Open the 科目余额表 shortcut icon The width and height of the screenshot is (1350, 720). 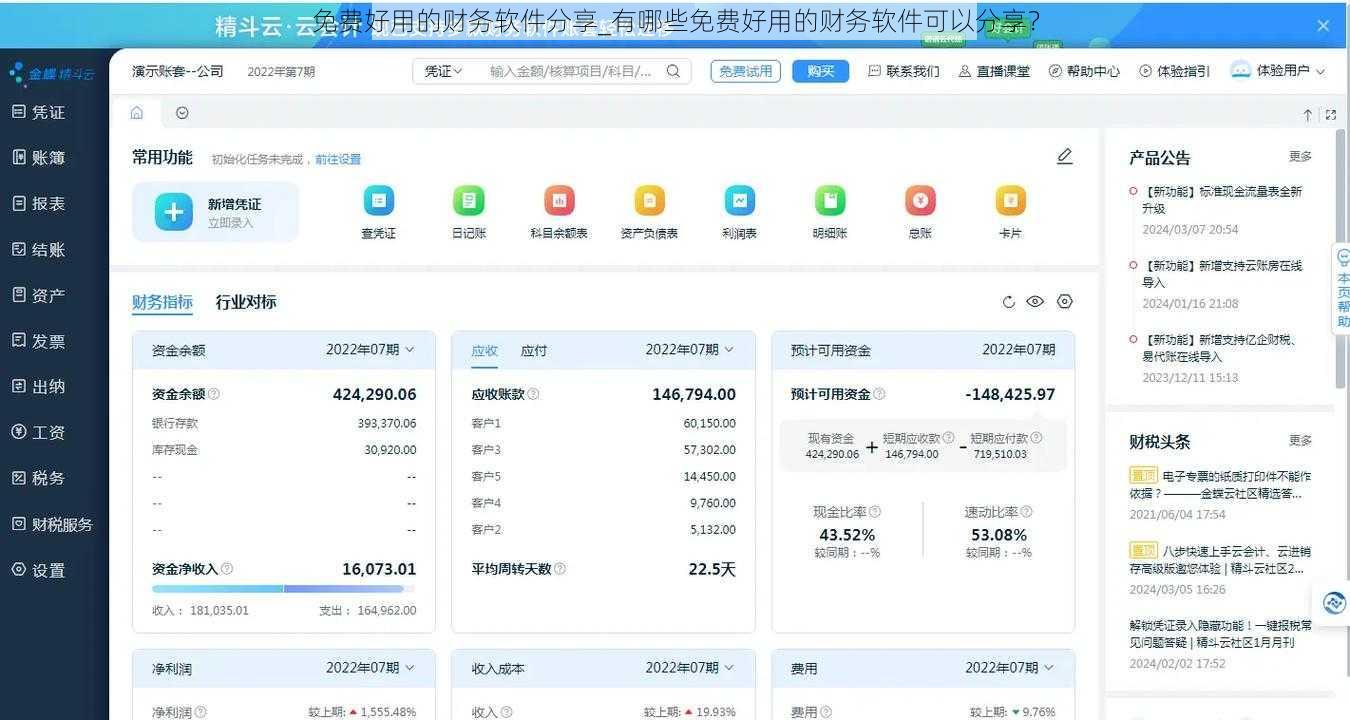[x=559, y=201]
